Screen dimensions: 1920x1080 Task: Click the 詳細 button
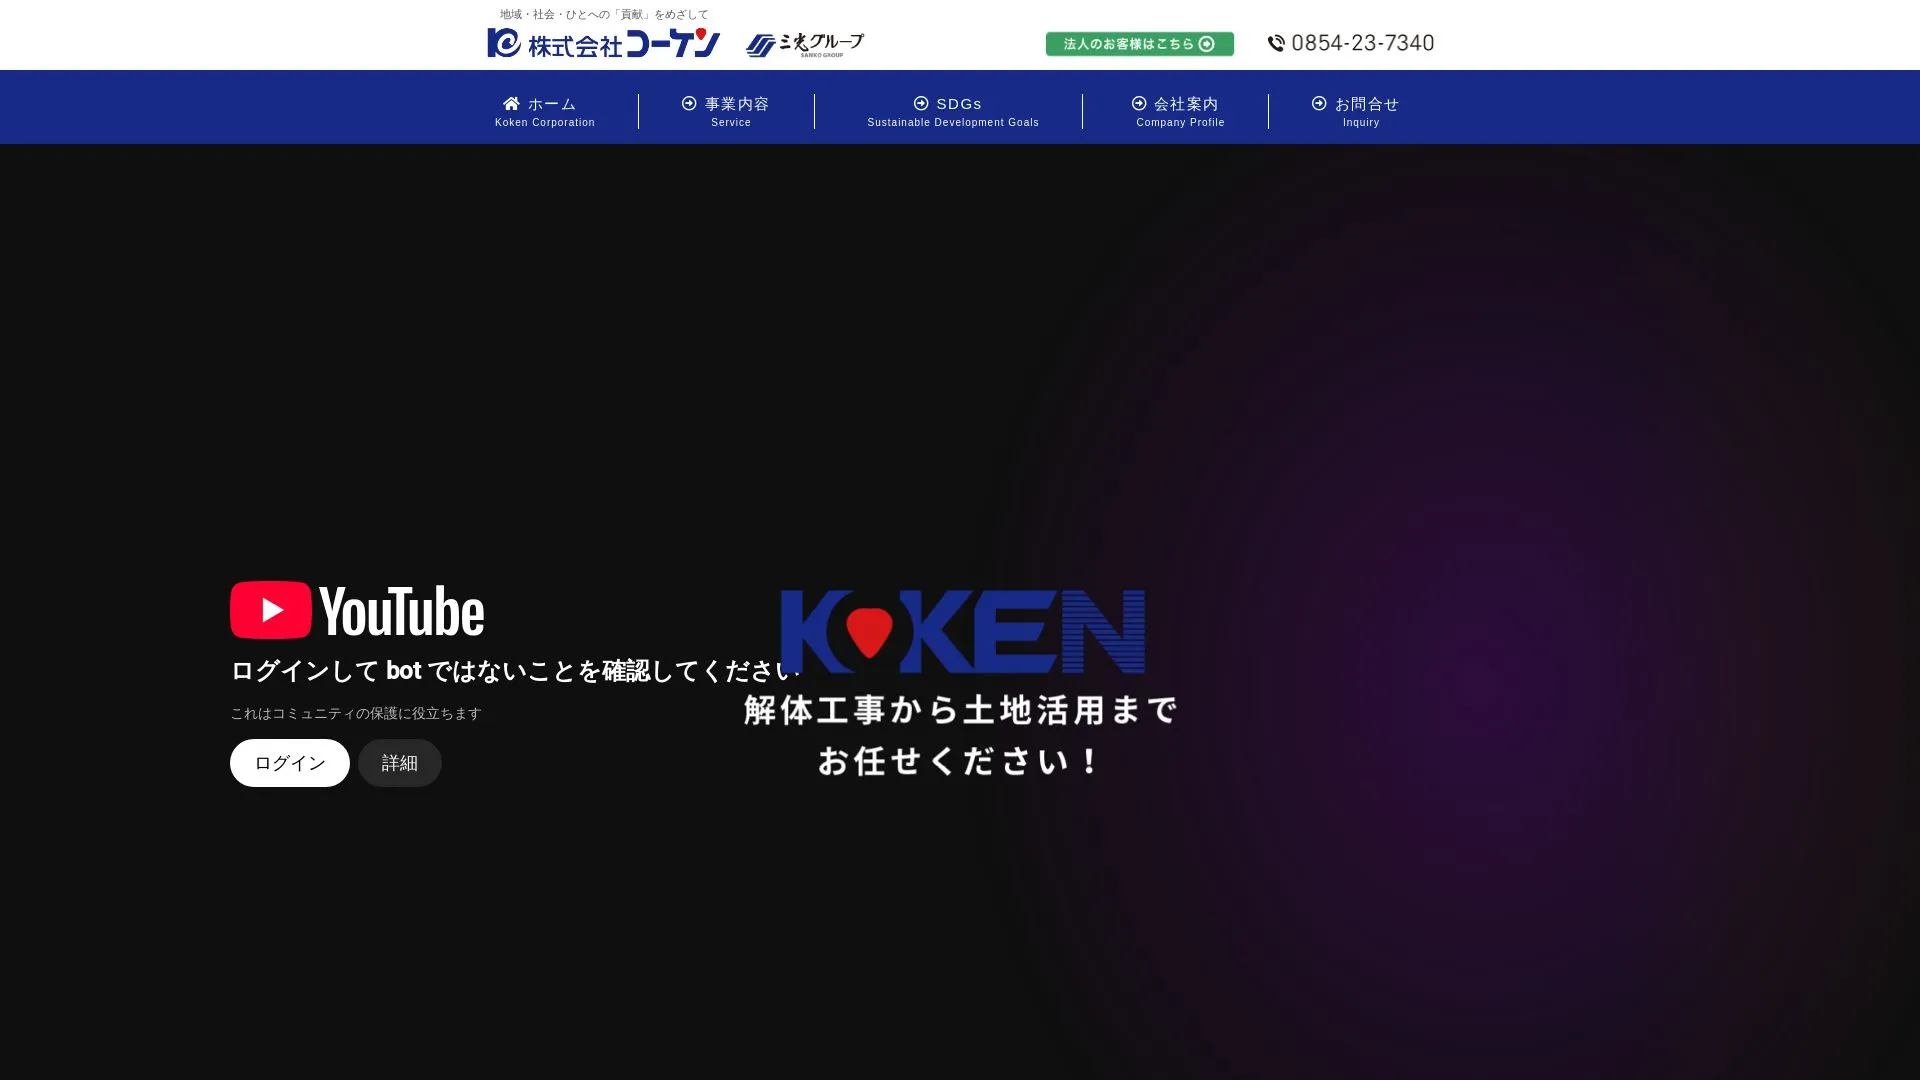click(400, 763)
